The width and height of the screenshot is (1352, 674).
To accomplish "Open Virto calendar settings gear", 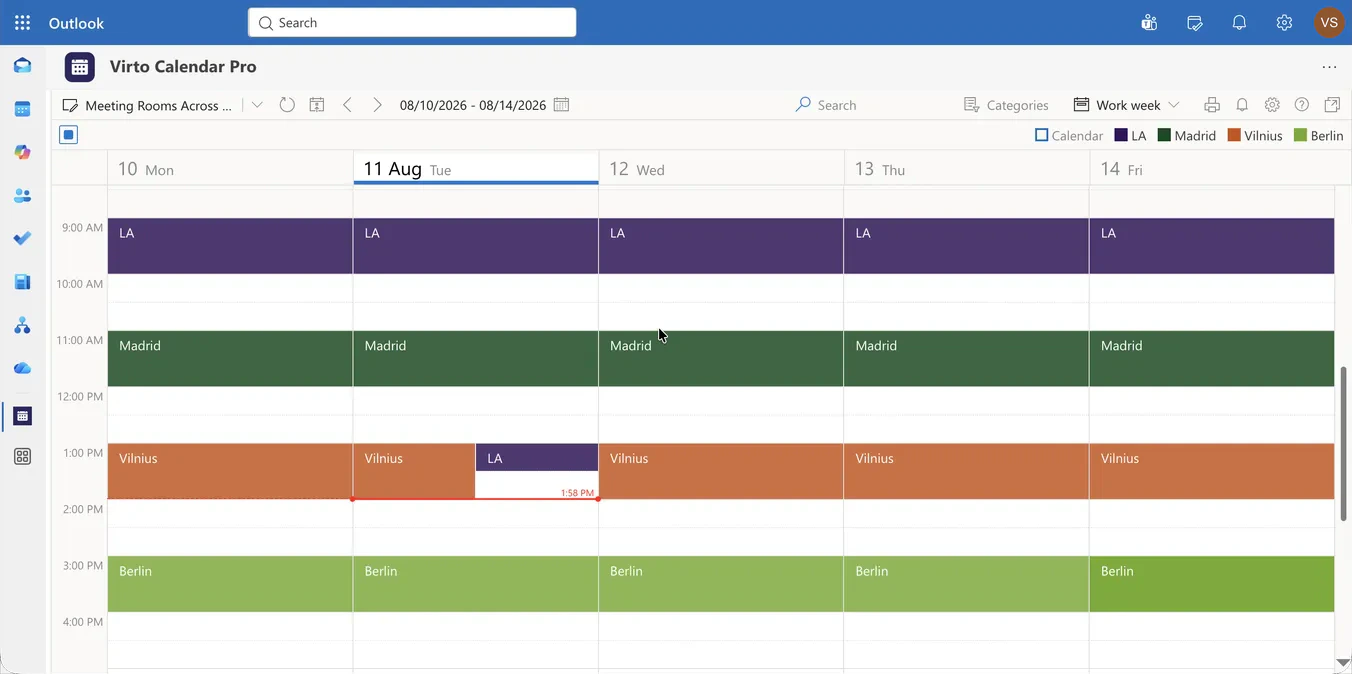I will coord(1272,104).
